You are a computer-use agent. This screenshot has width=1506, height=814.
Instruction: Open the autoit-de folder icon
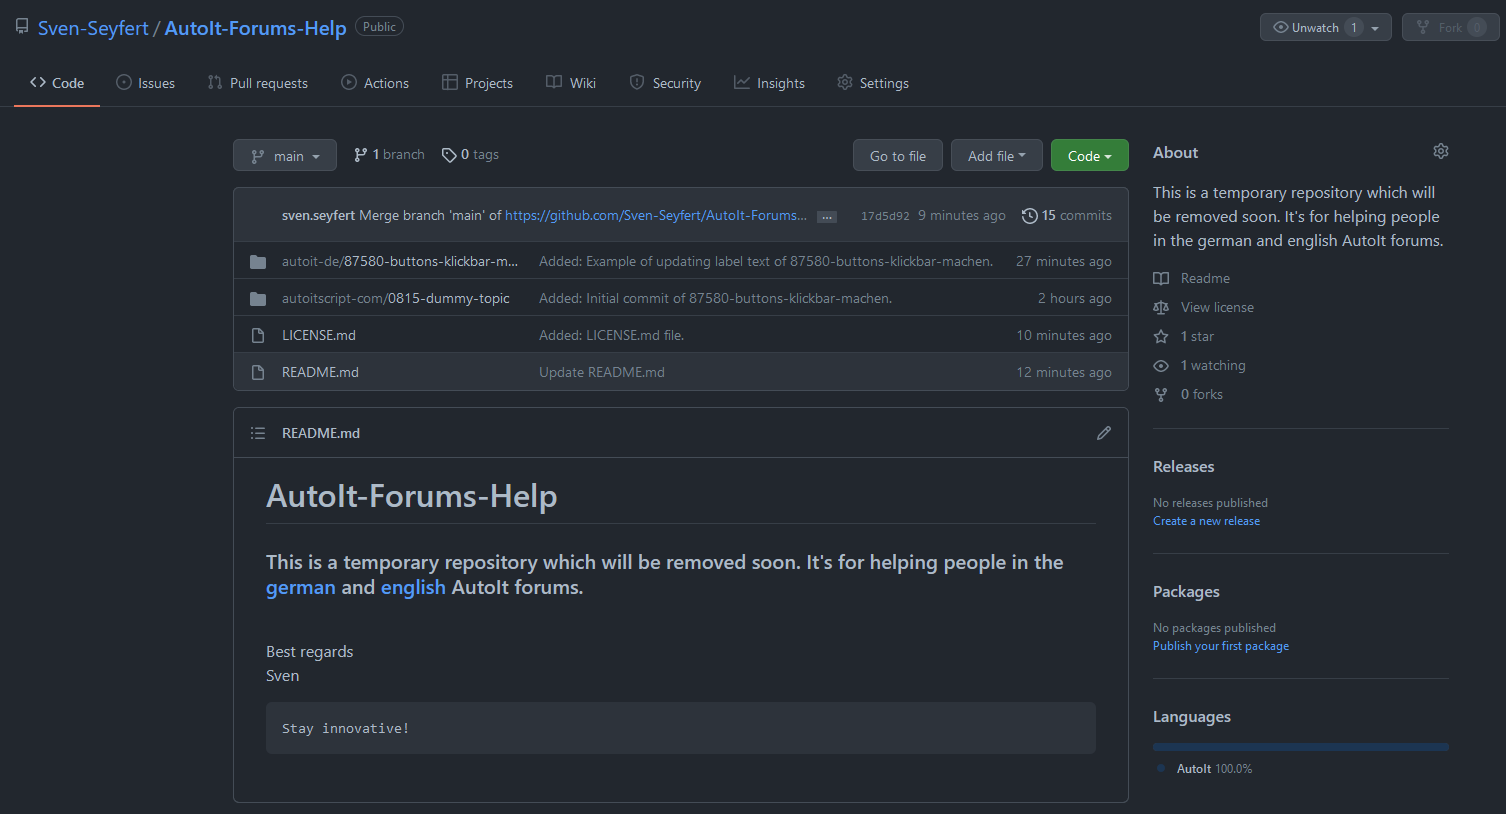(x=258, y=262)
